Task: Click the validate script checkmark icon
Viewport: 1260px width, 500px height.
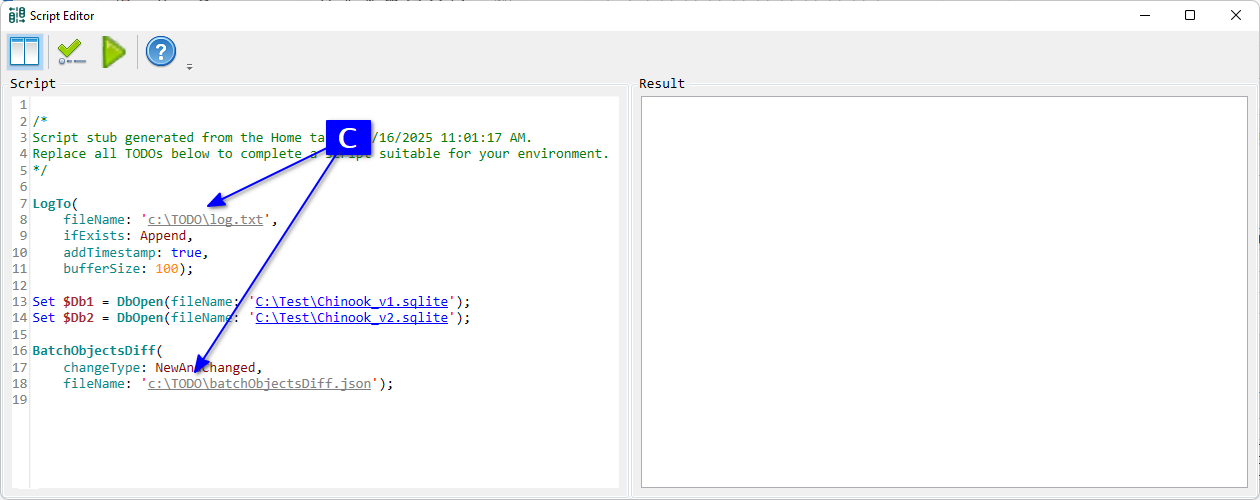Action: coord(70,52)
